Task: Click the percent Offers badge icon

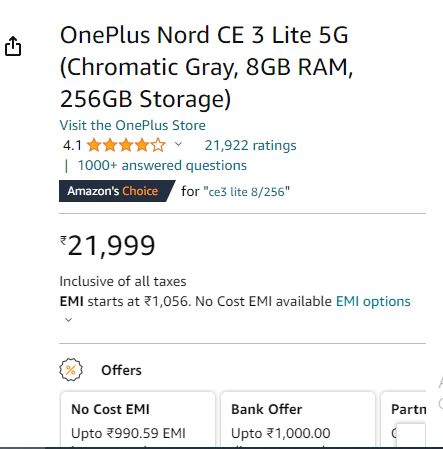Action: coord(71,370)
